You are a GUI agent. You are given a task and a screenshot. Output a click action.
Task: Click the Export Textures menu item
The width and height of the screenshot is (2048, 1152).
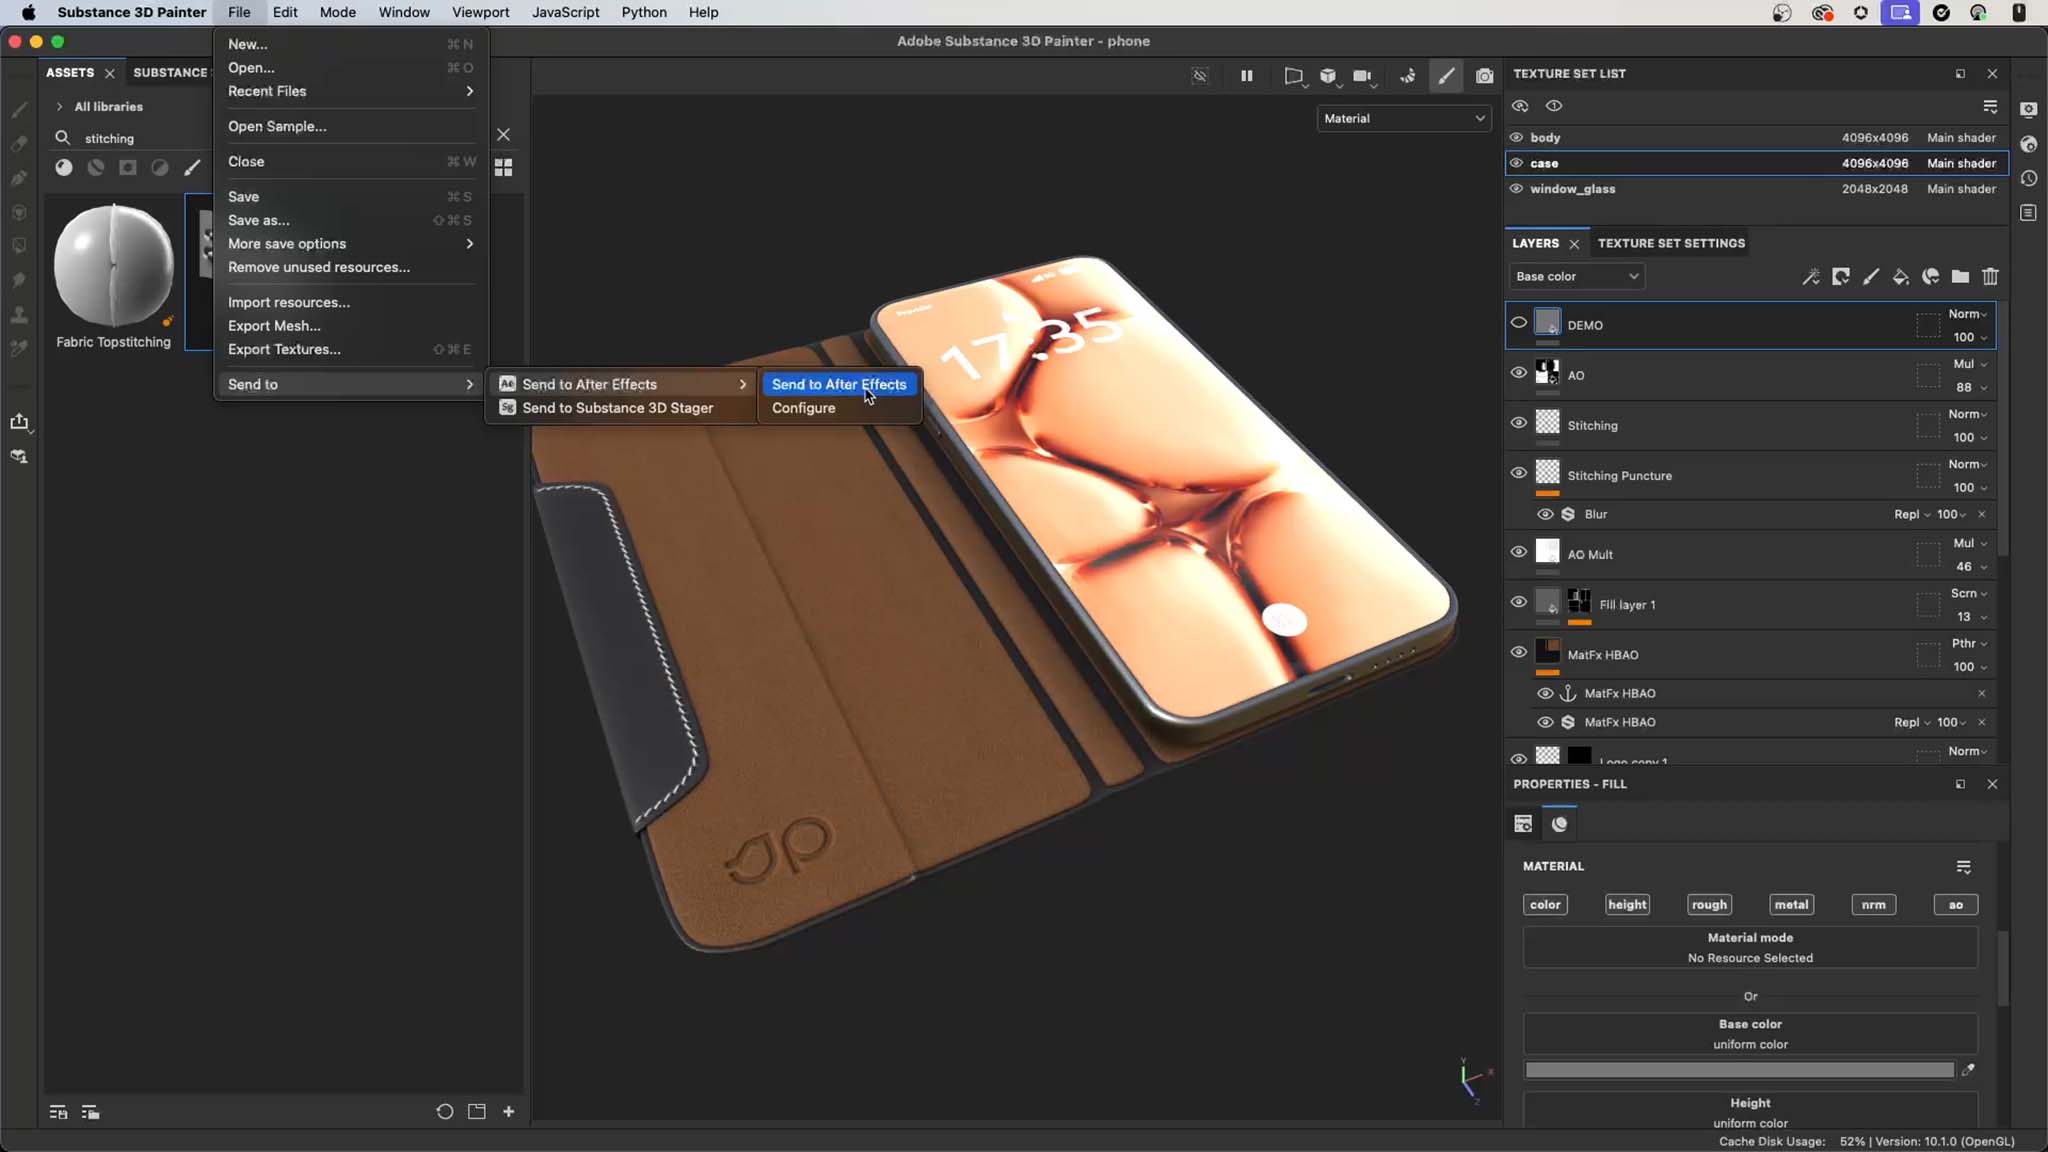284,349
